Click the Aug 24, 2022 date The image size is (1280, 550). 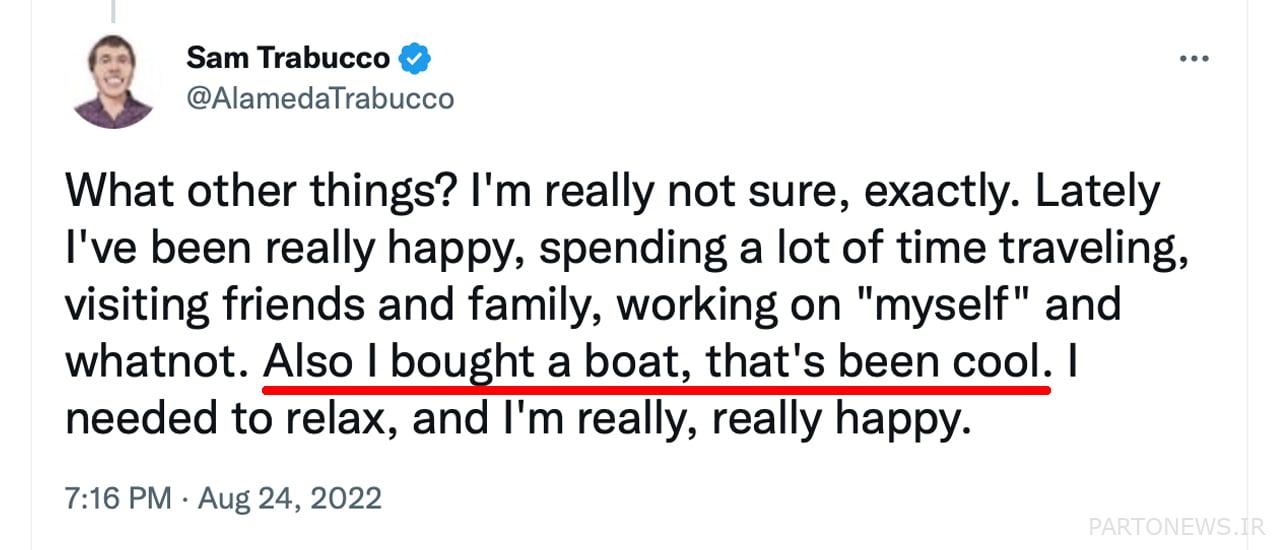tap(290, 497)
